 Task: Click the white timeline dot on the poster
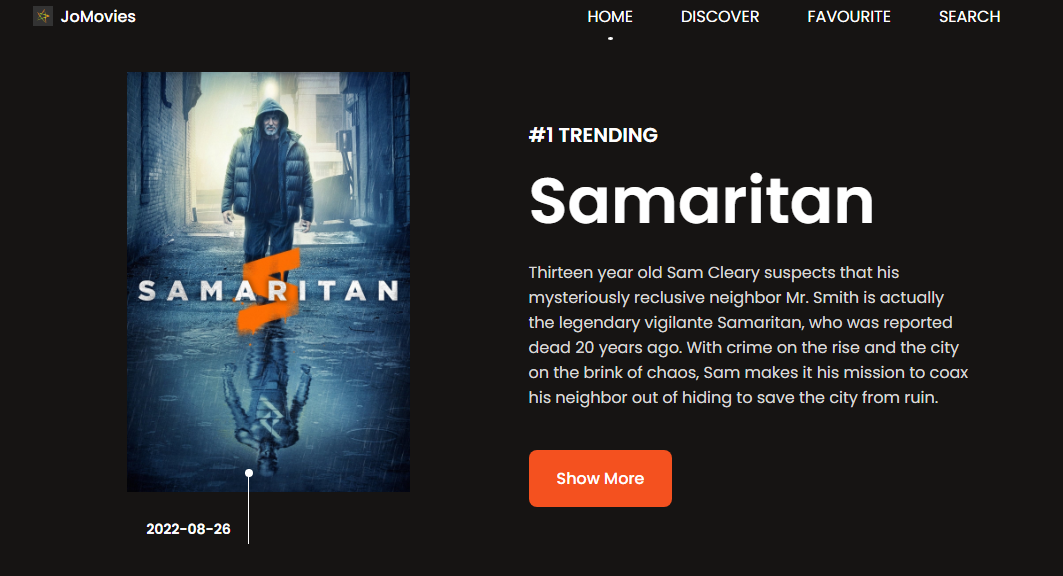coord(249,473)
